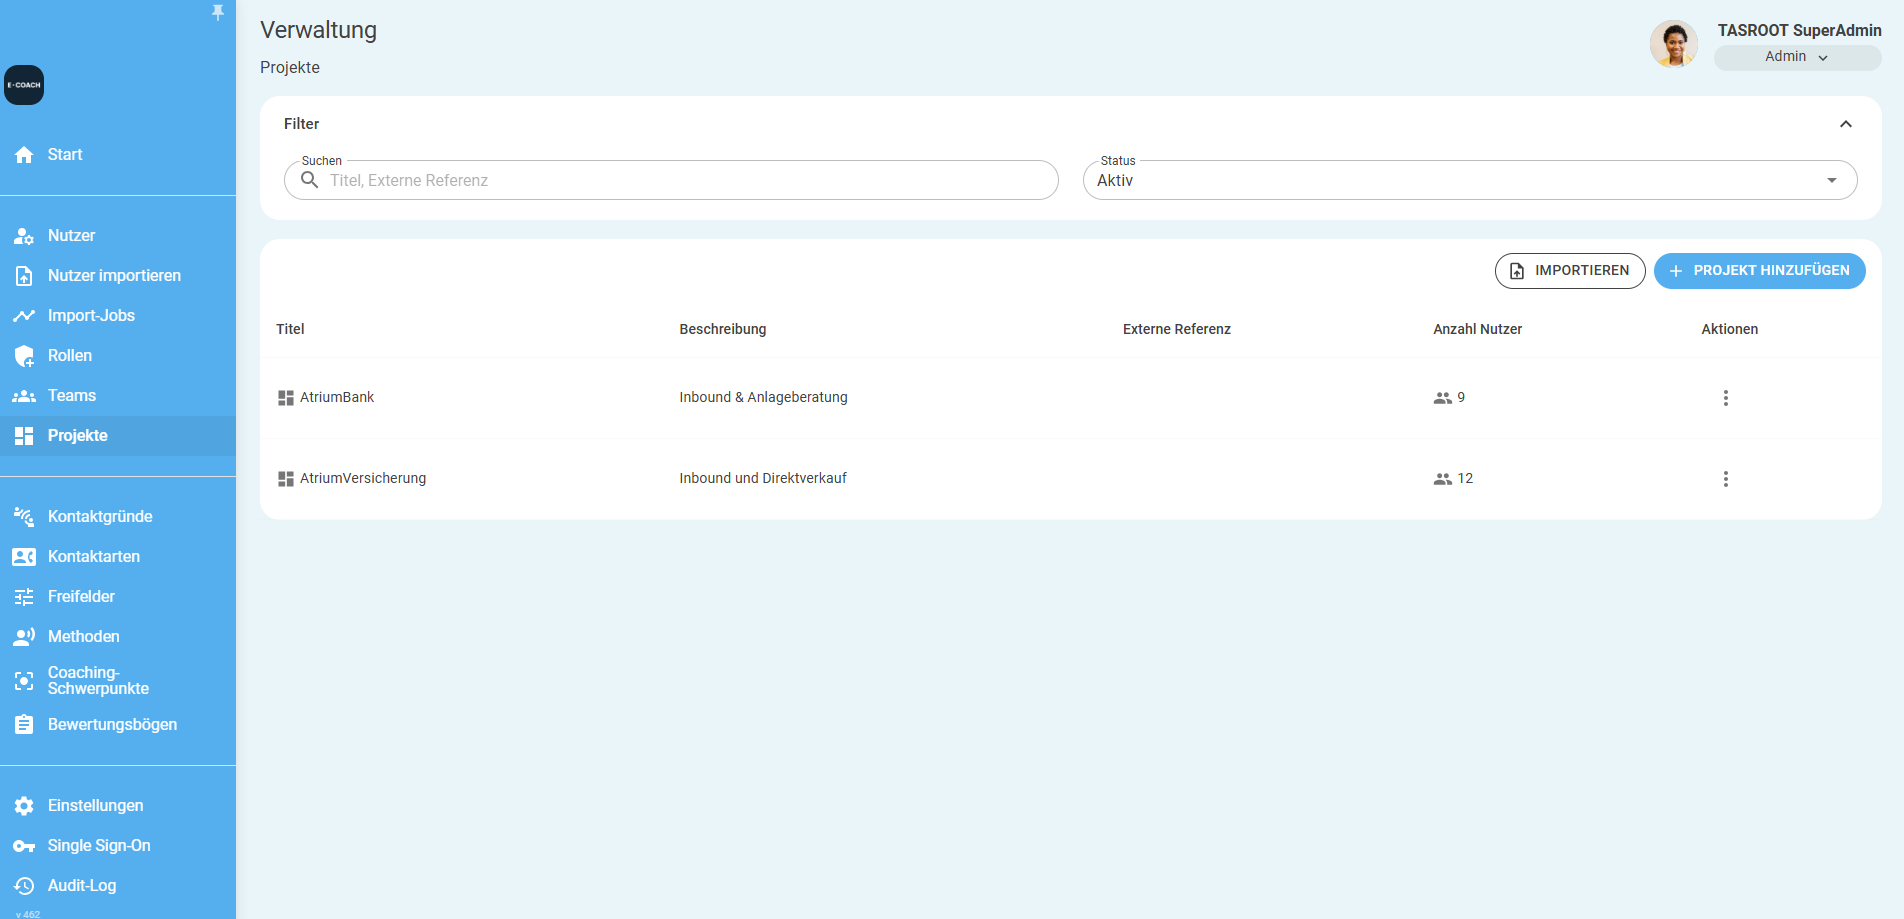Click the Rollen shield icon

(x=24, y=356)
